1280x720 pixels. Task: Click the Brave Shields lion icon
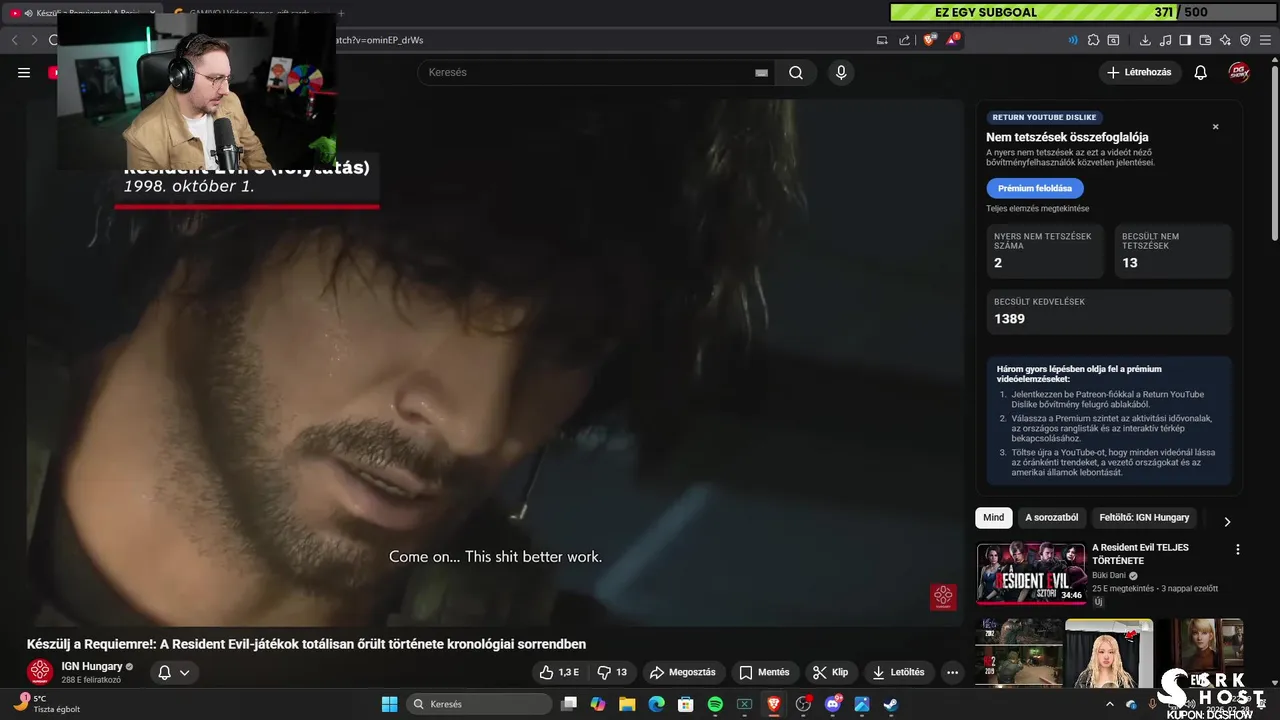[x=929, y=40]
